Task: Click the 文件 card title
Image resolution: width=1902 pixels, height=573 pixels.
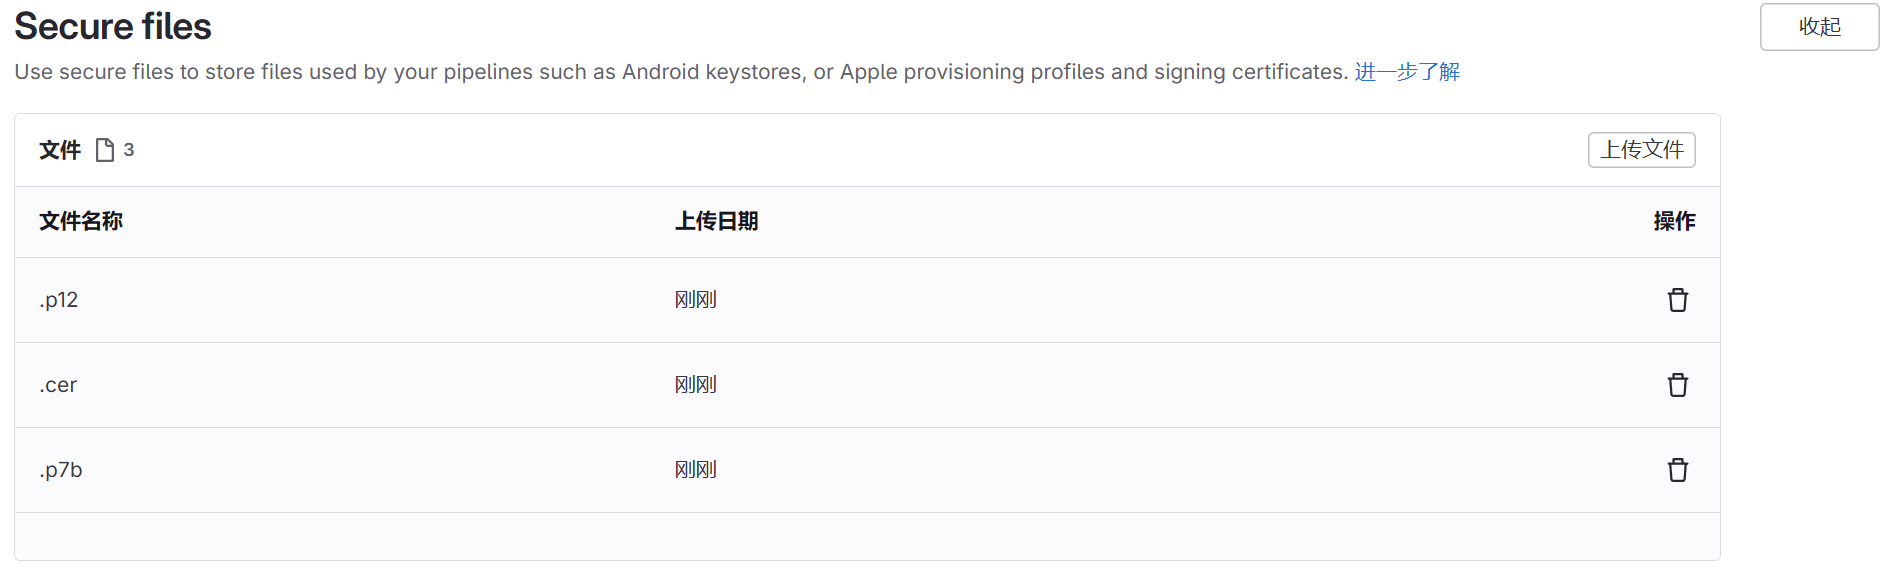Action: (60, 150)
